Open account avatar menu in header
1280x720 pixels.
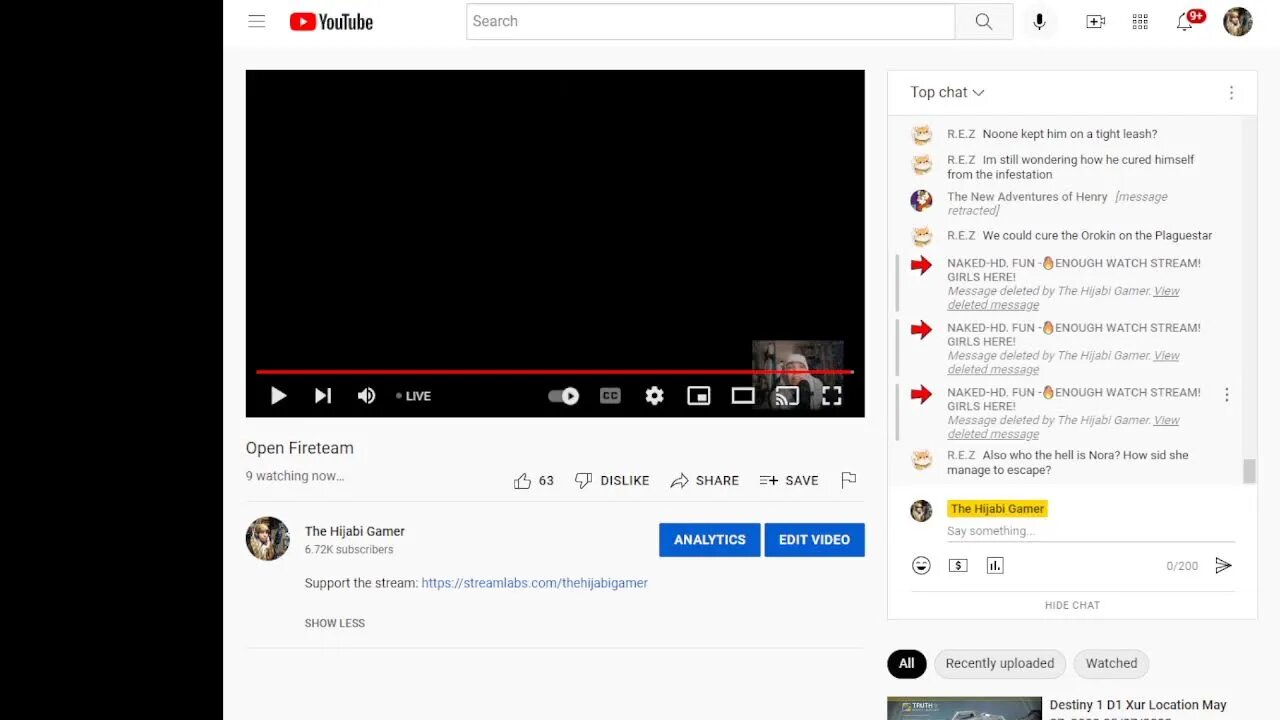(x=1237, y=21)
